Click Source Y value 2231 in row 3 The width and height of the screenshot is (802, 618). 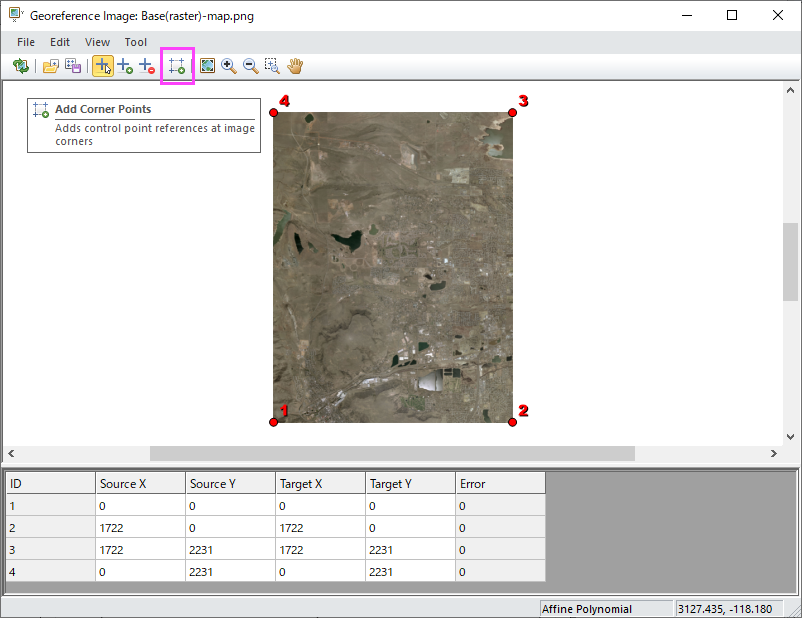(x=231, y=550)
